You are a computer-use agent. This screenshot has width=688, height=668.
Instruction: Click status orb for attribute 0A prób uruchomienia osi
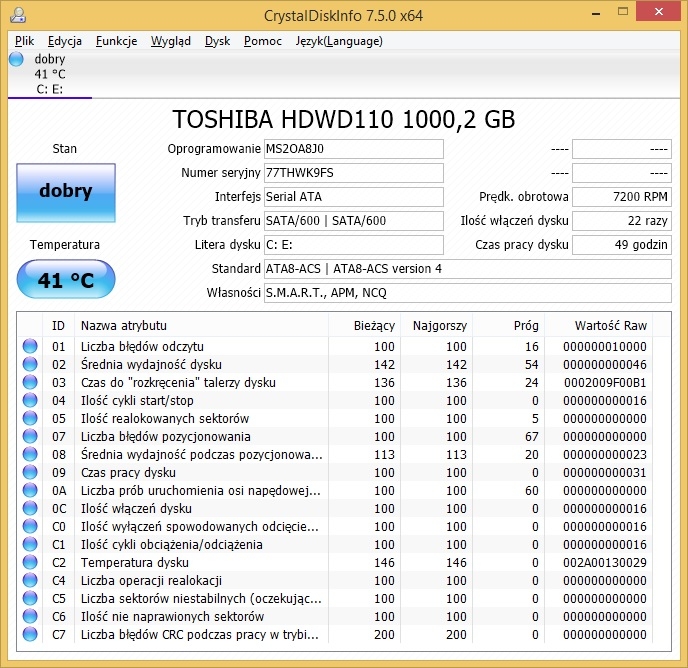click(x=30, y=490)
